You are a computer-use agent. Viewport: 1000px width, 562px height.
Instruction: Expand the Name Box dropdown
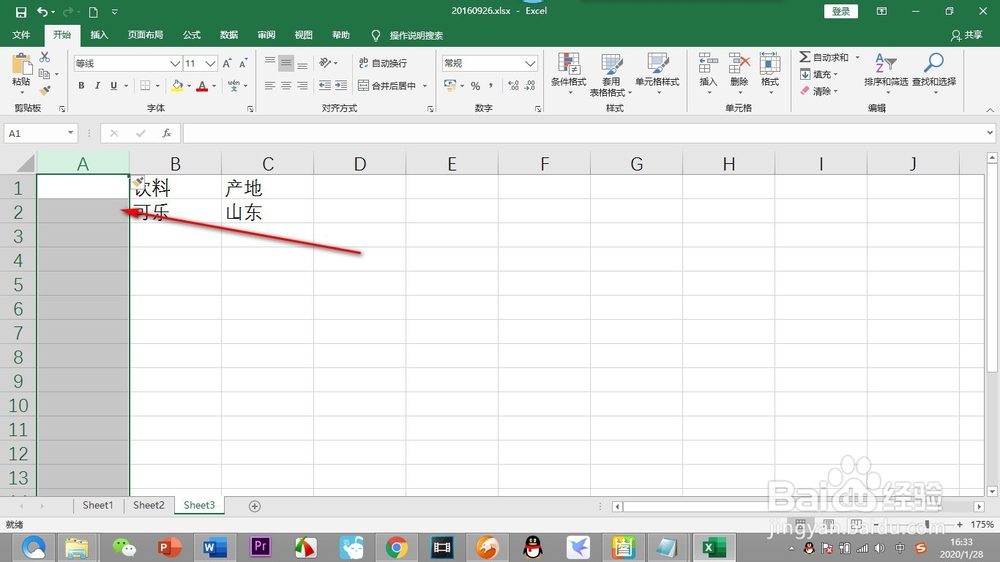(x=70, y=133)
